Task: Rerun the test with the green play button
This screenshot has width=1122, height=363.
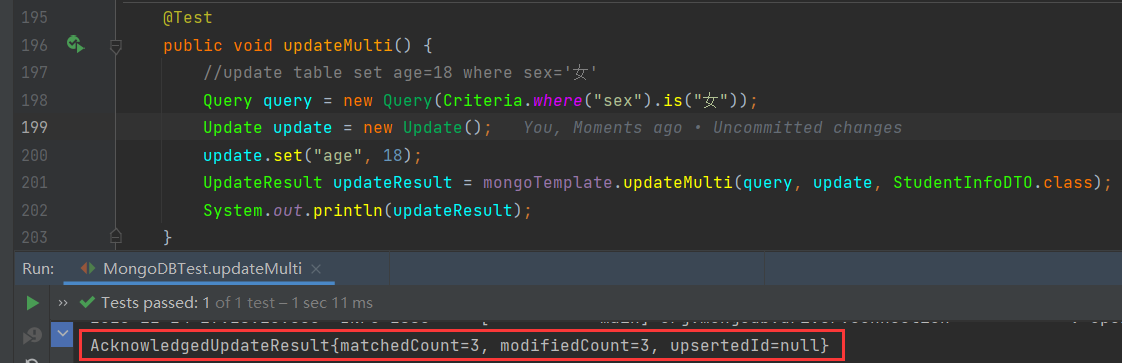Action: [x=32, y=303]
